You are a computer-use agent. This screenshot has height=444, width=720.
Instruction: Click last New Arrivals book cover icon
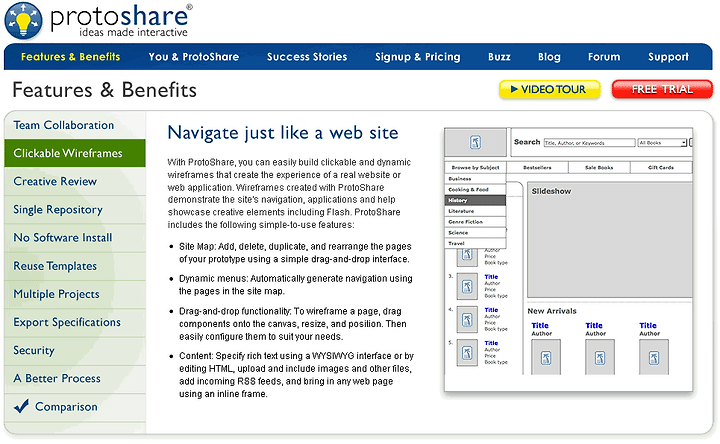pos(654,357)
